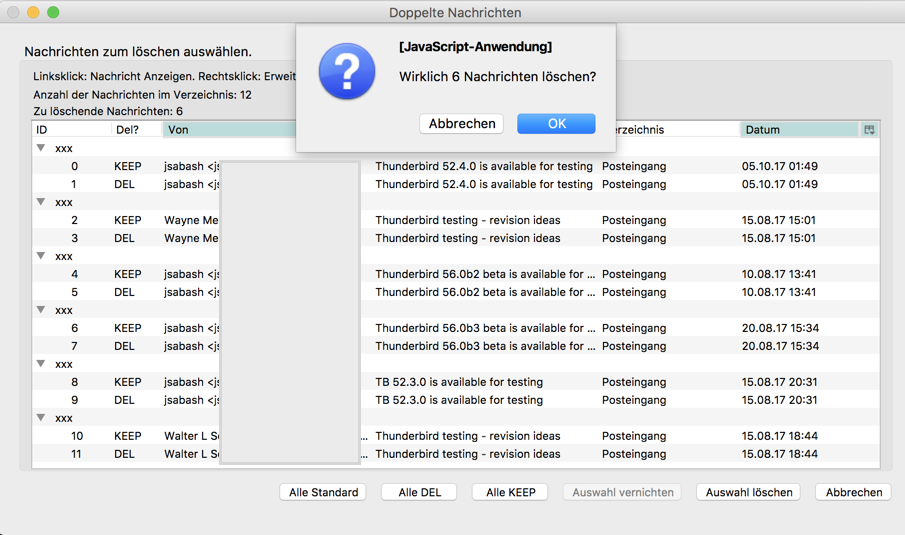Screen dimensions: 905x535
Task: Sort by the Del? column header
Action: (x=136, y=130)
